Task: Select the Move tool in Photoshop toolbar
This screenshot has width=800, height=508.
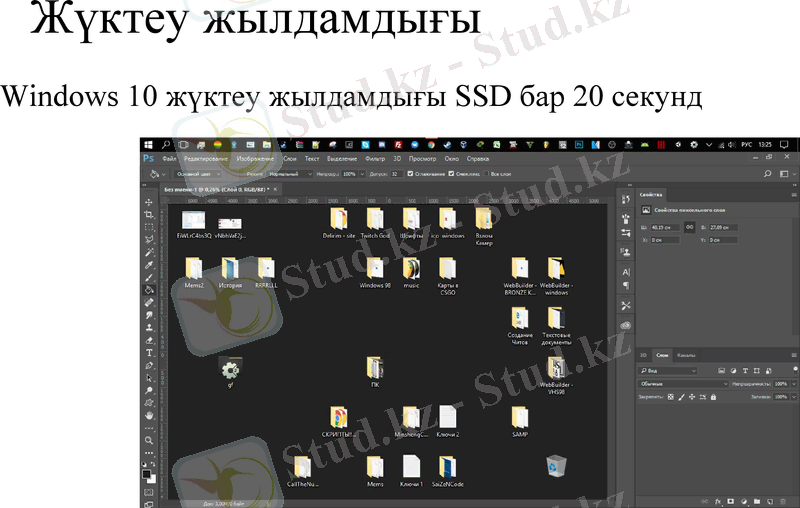Action: [148, 202]
